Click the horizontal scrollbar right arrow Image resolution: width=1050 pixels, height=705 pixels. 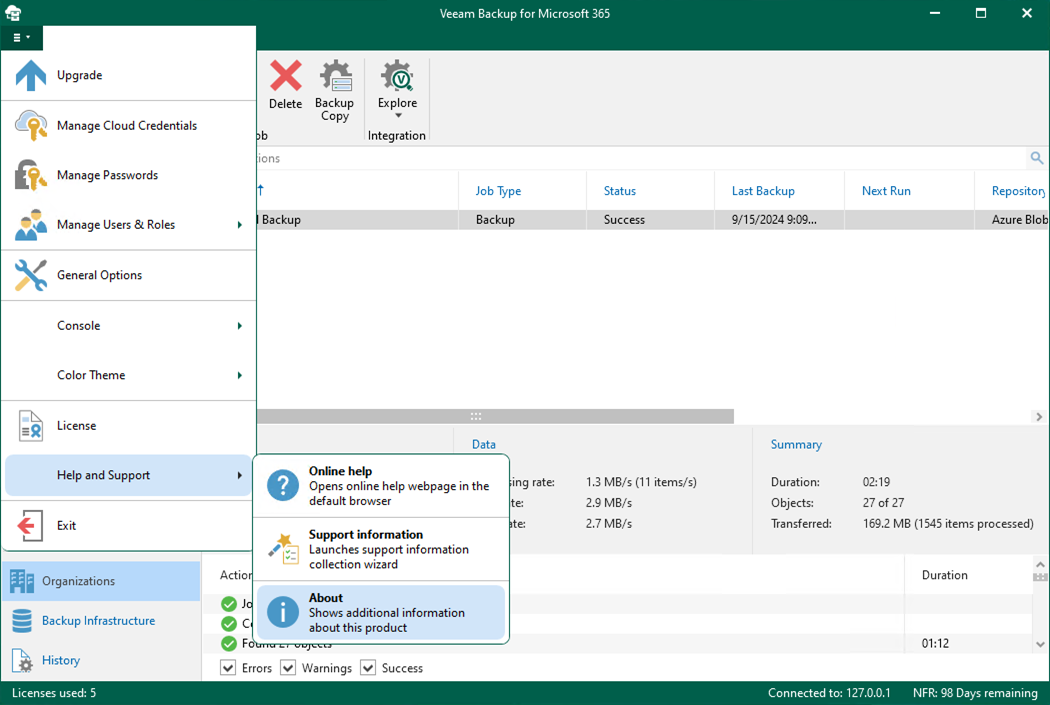pos(1039,416)
